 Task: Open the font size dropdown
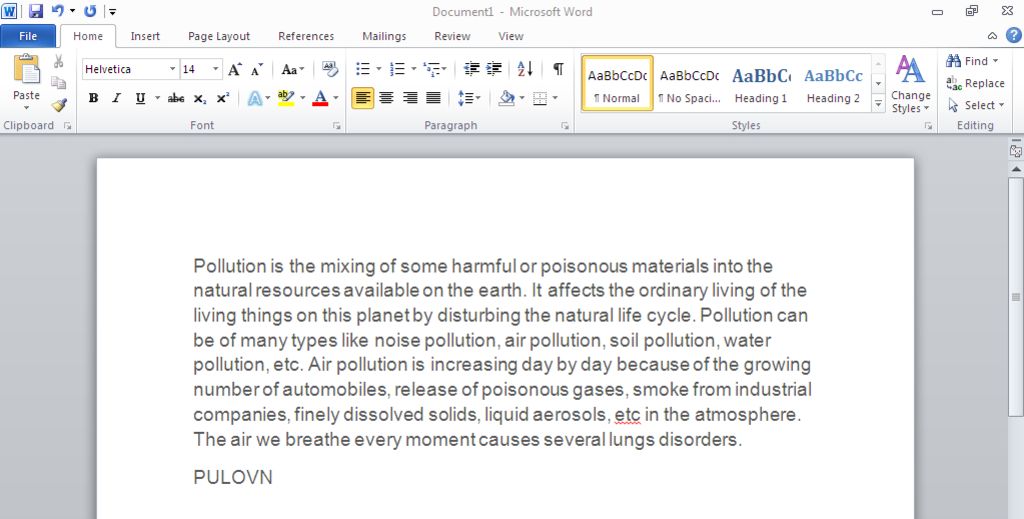coord(215,69)
